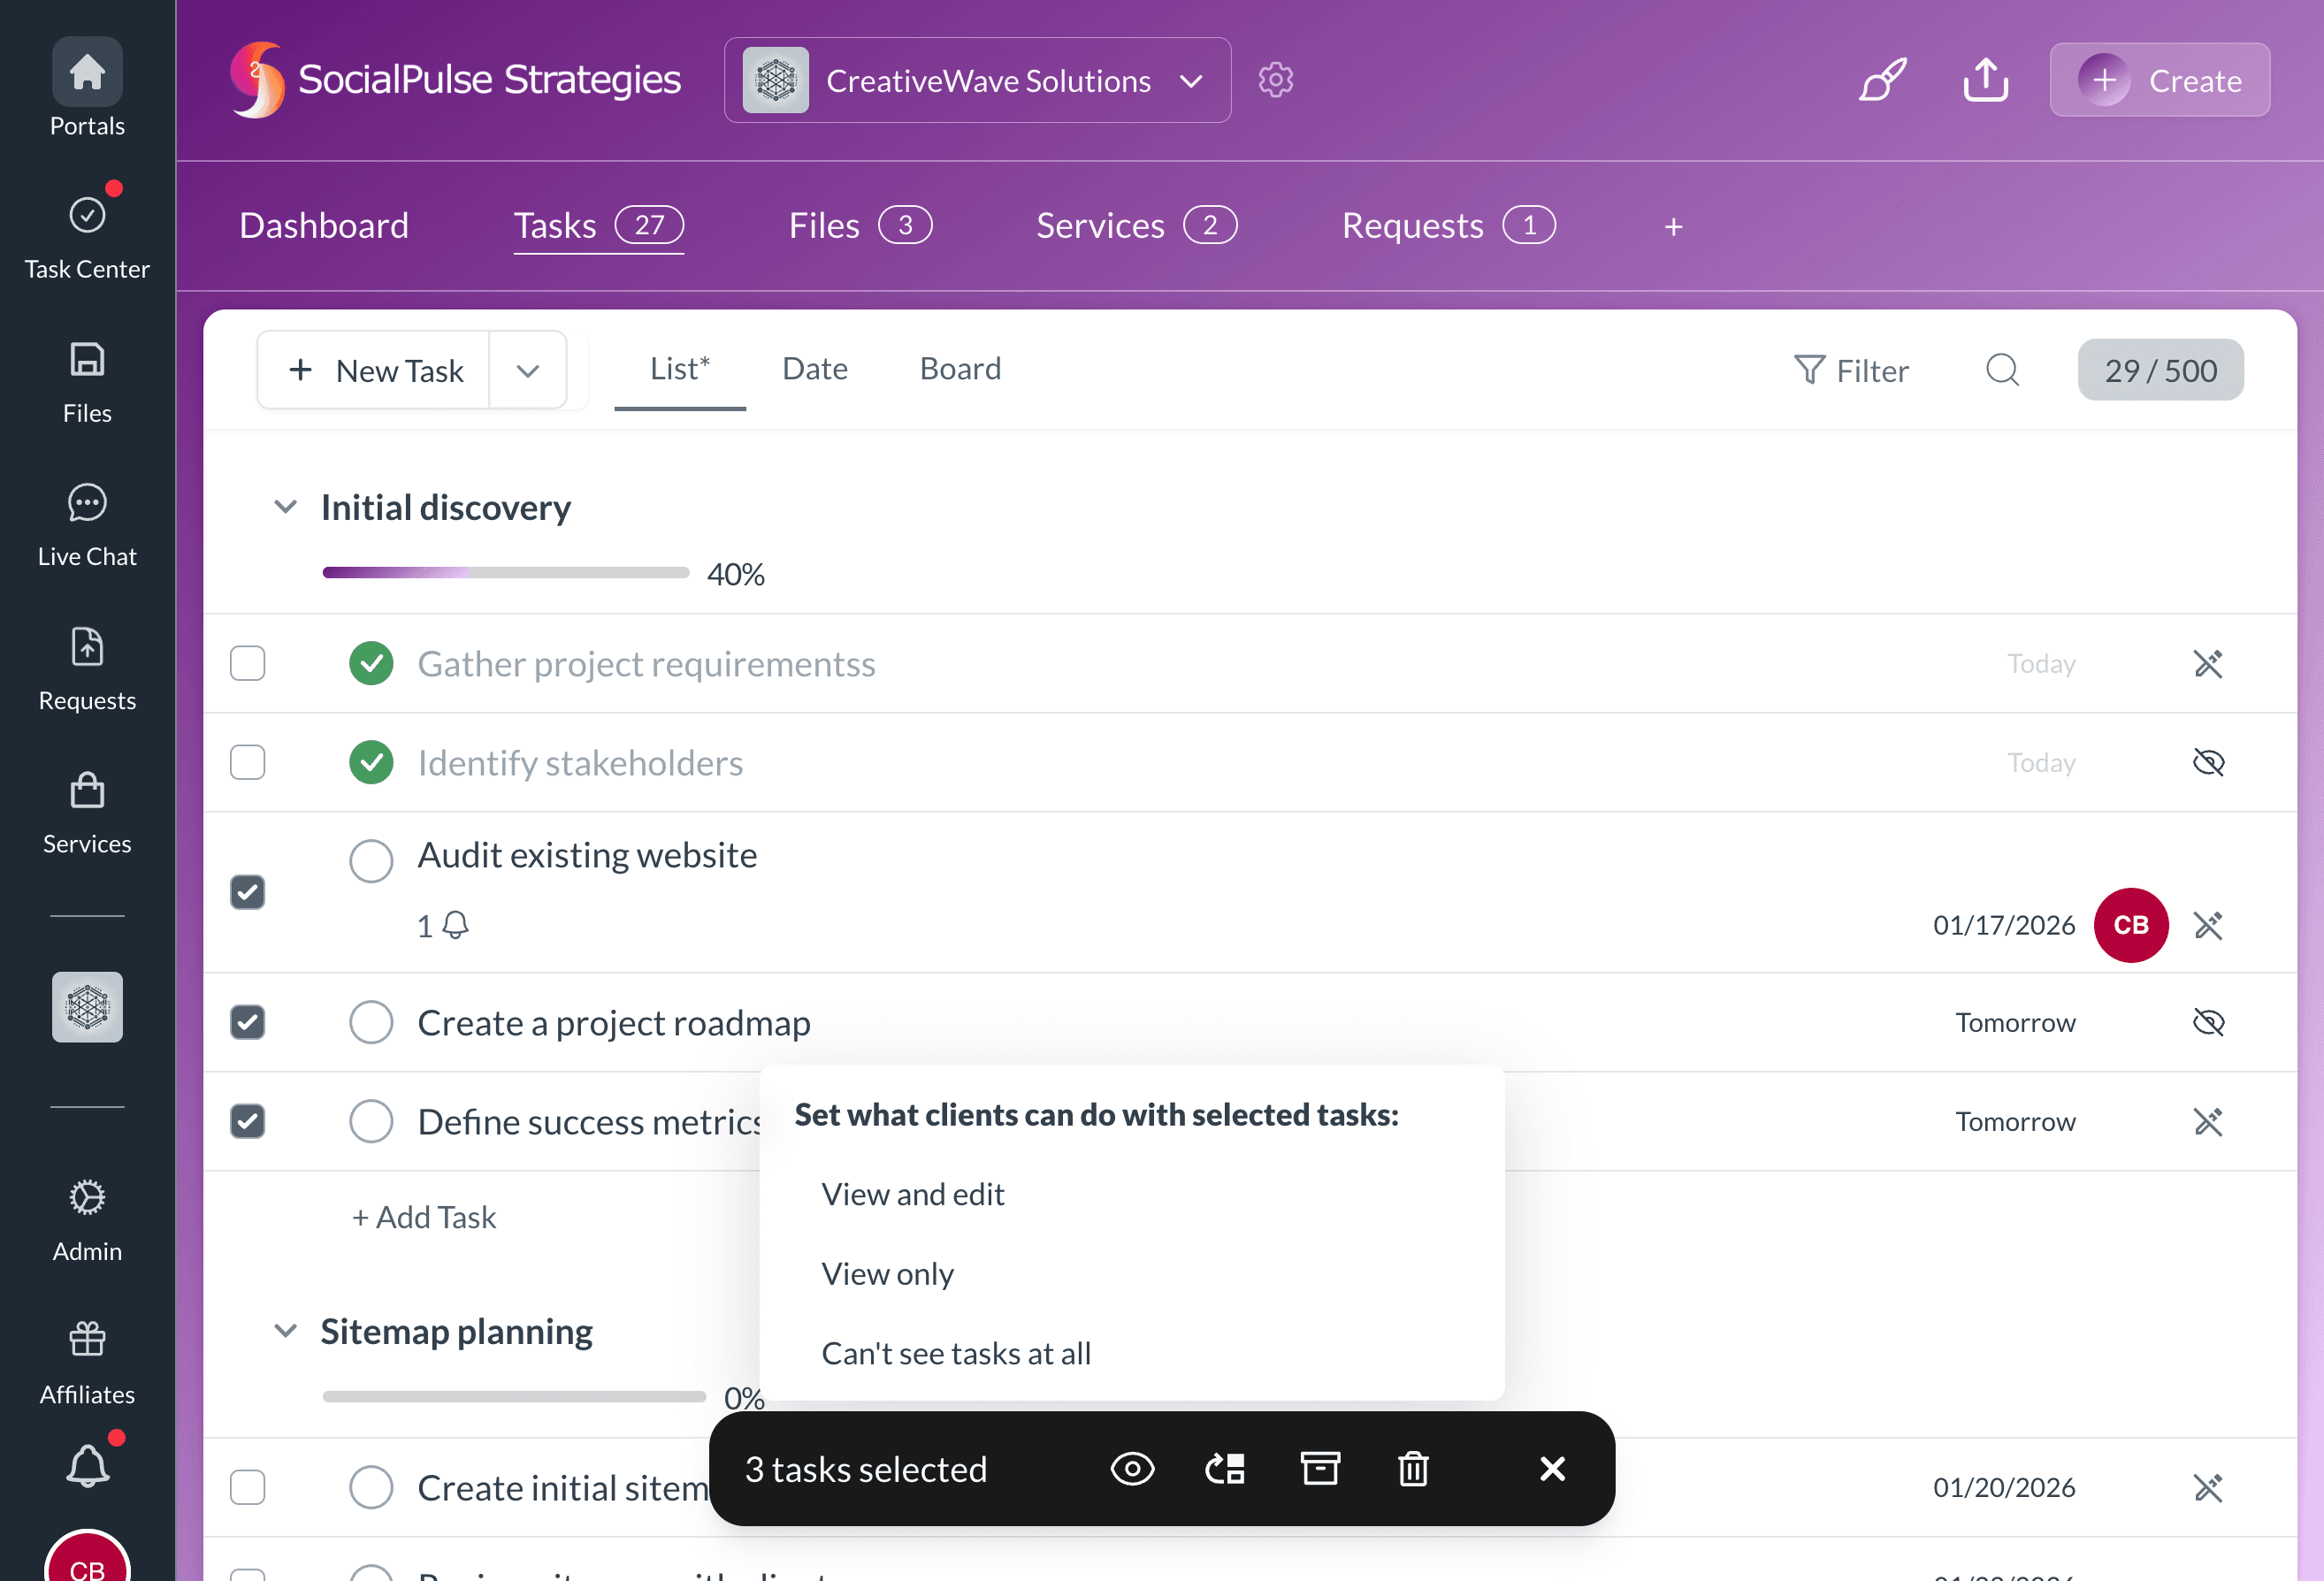
Task: Click the Initial discovery progress bar
Action: [x=505, y=573]
